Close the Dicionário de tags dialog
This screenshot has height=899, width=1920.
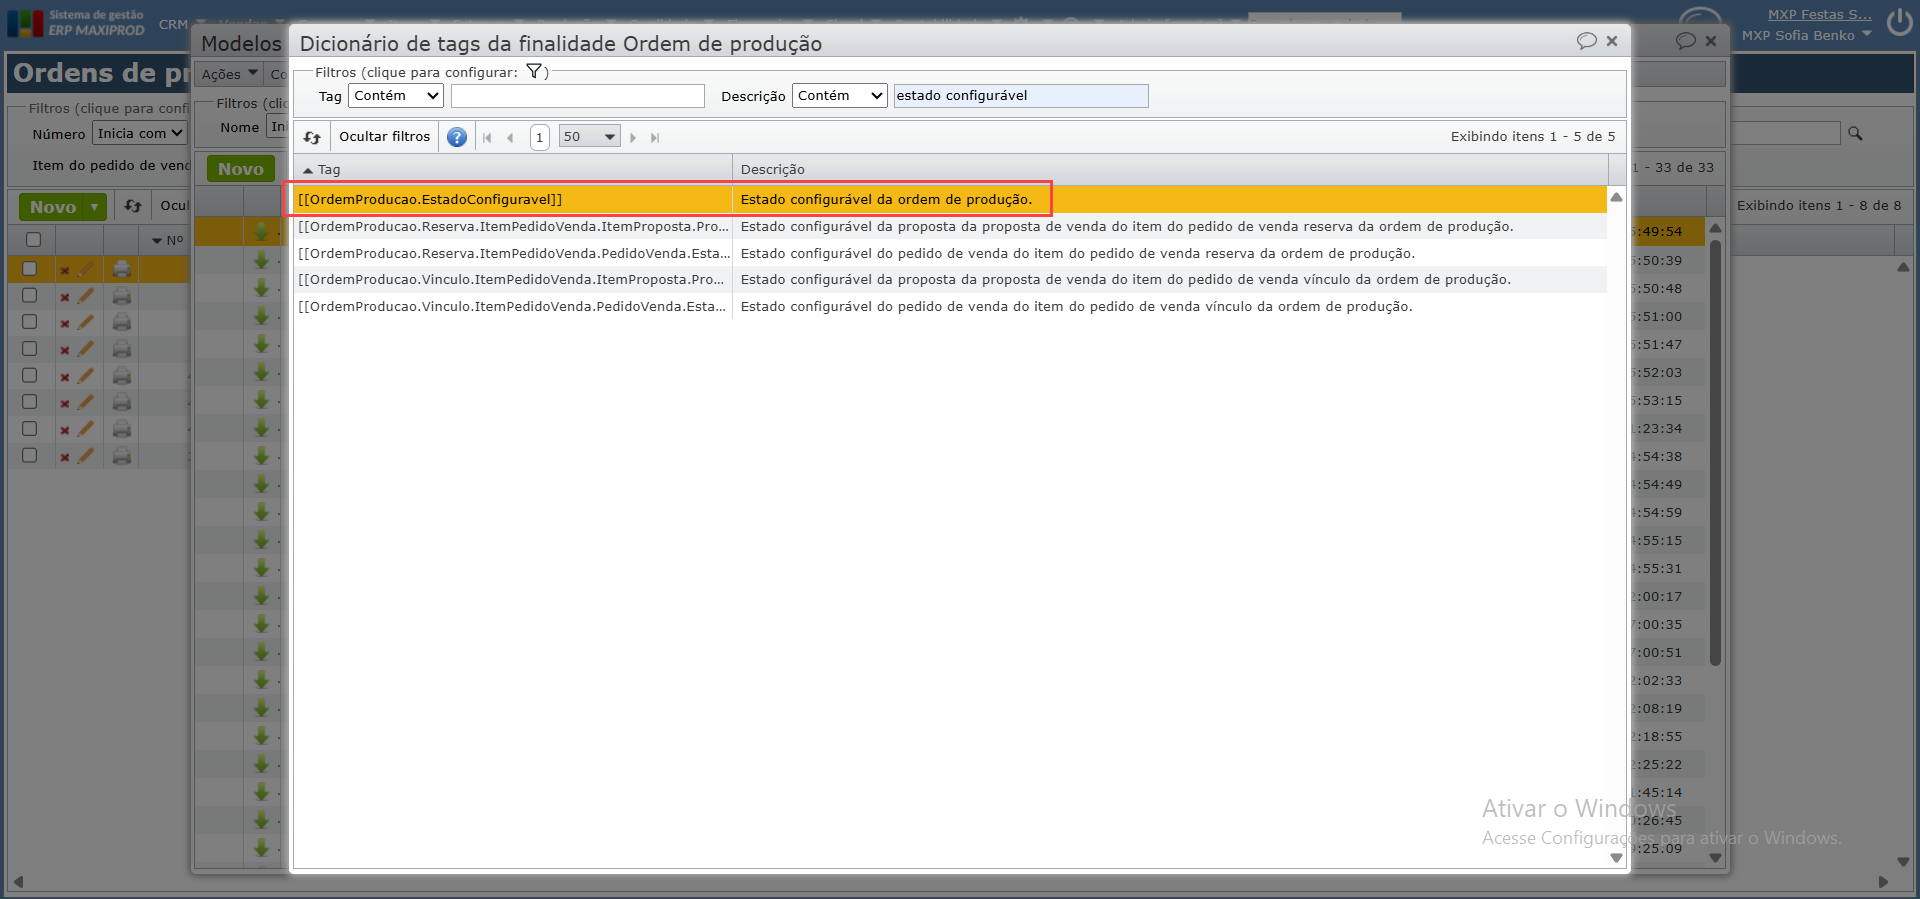[x=1612, y=41]
